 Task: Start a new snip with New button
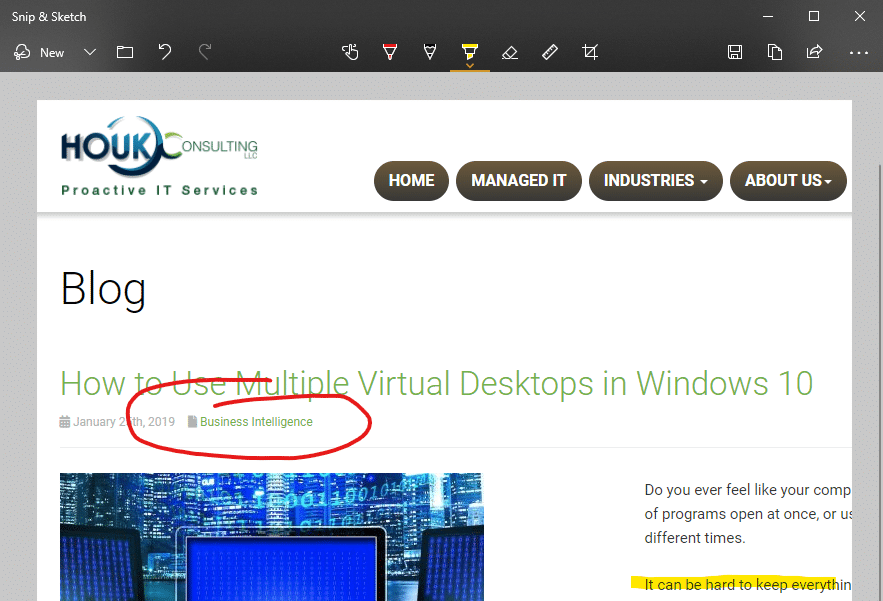click(39, 52)
